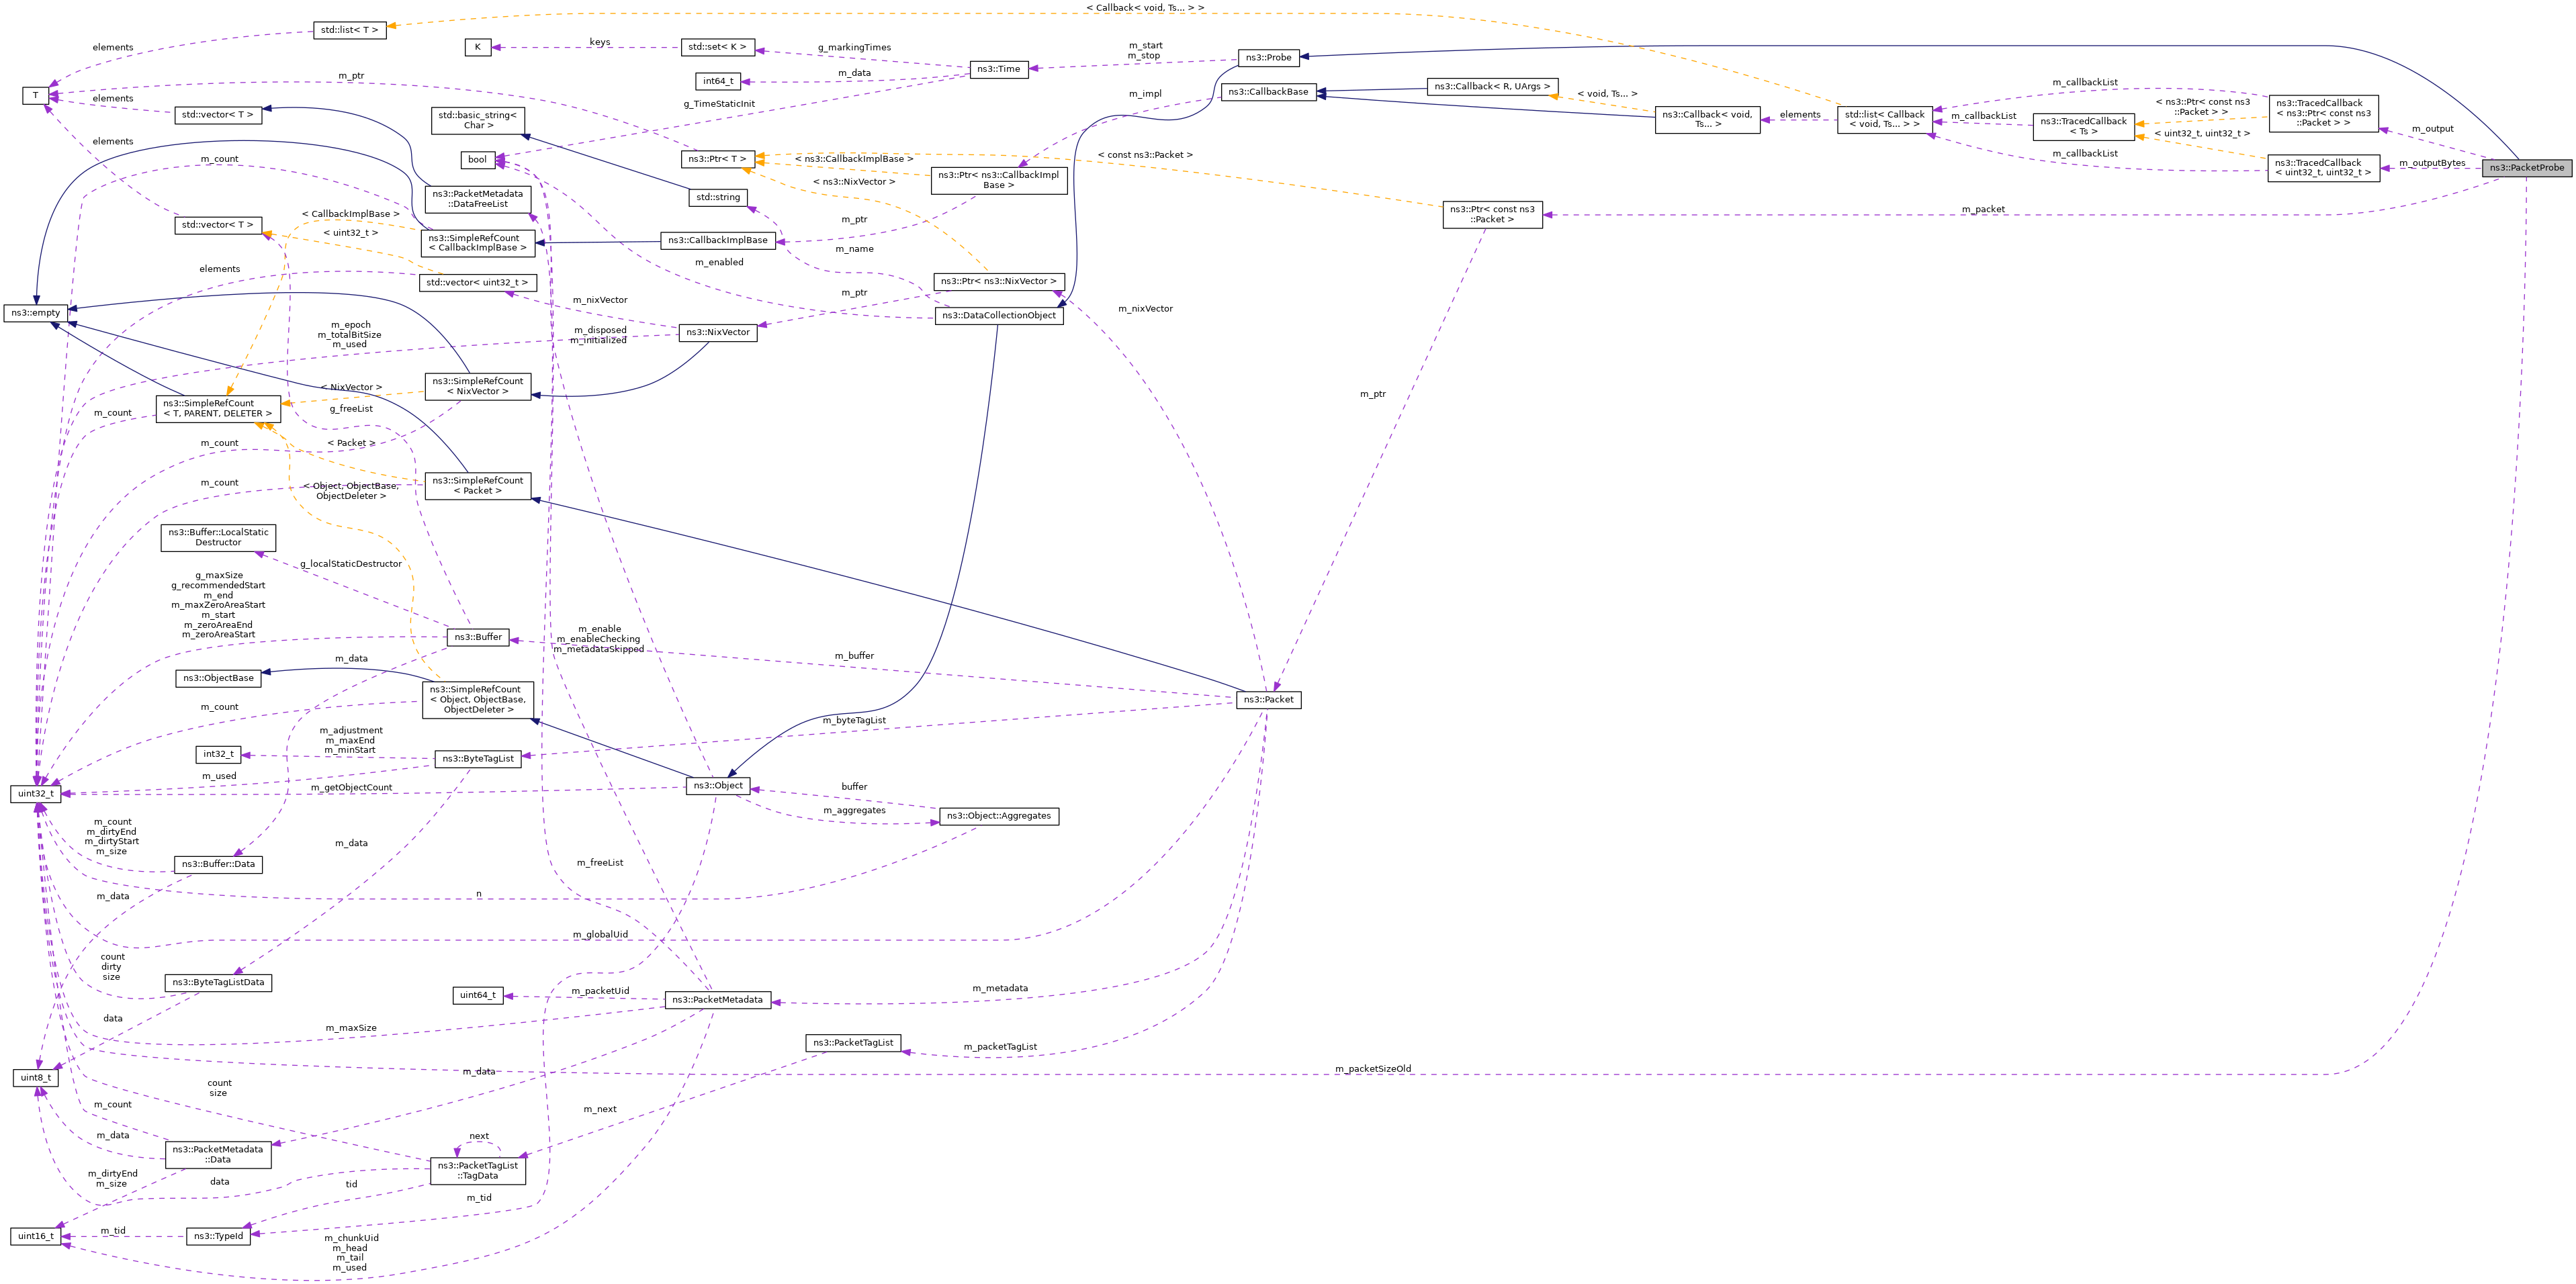
Task: Open the ns3::Callback< R, UArgs > node
Action: 1492,87
